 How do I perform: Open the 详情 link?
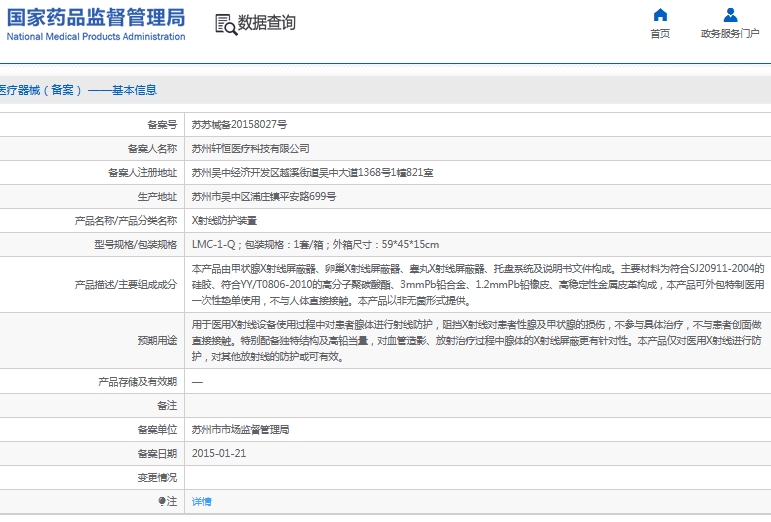pyautogui.click(x=202, y=501)
